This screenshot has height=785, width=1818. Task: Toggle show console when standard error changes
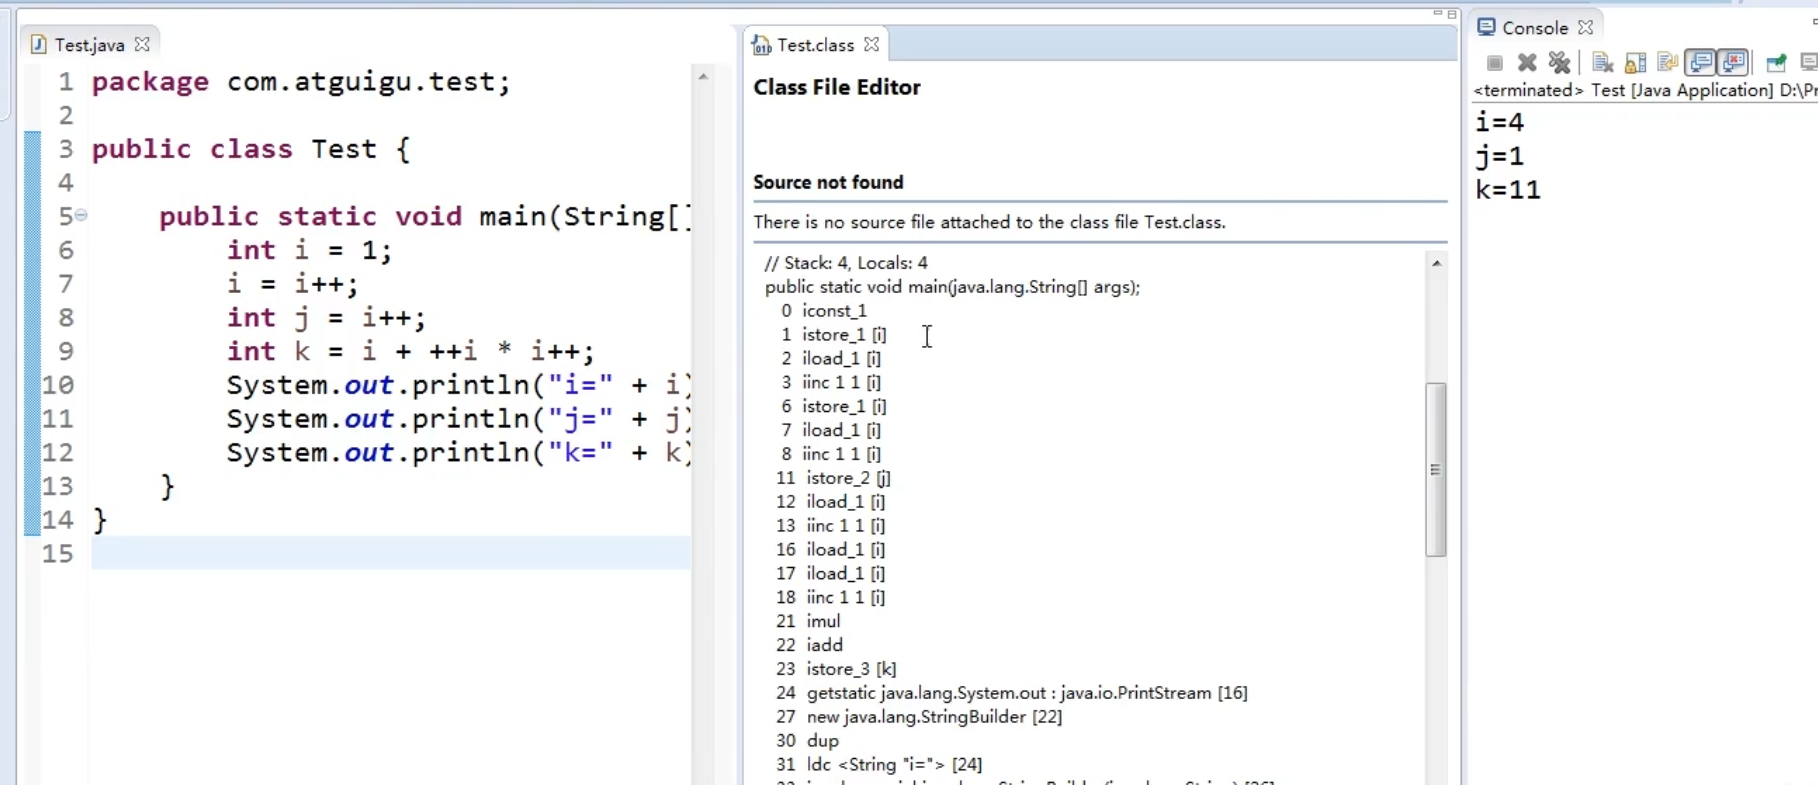click(1733, 63)
